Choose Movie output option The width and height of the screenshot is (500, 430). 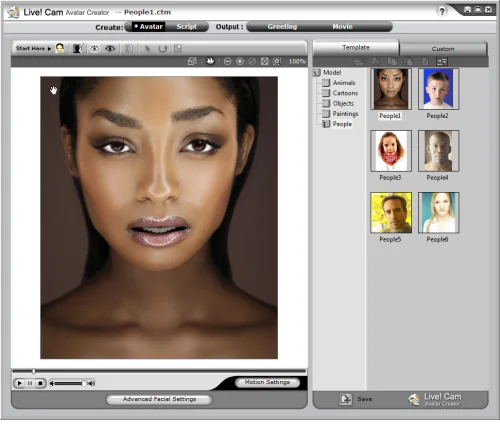click(342, 27)
